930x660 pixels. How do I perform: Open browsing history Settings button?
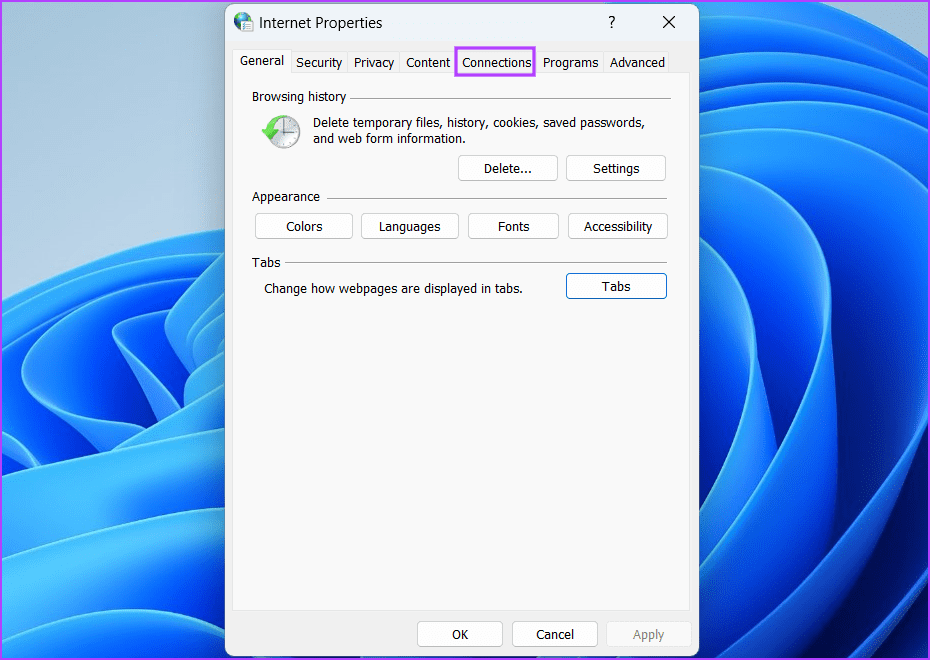pos(616,168)
